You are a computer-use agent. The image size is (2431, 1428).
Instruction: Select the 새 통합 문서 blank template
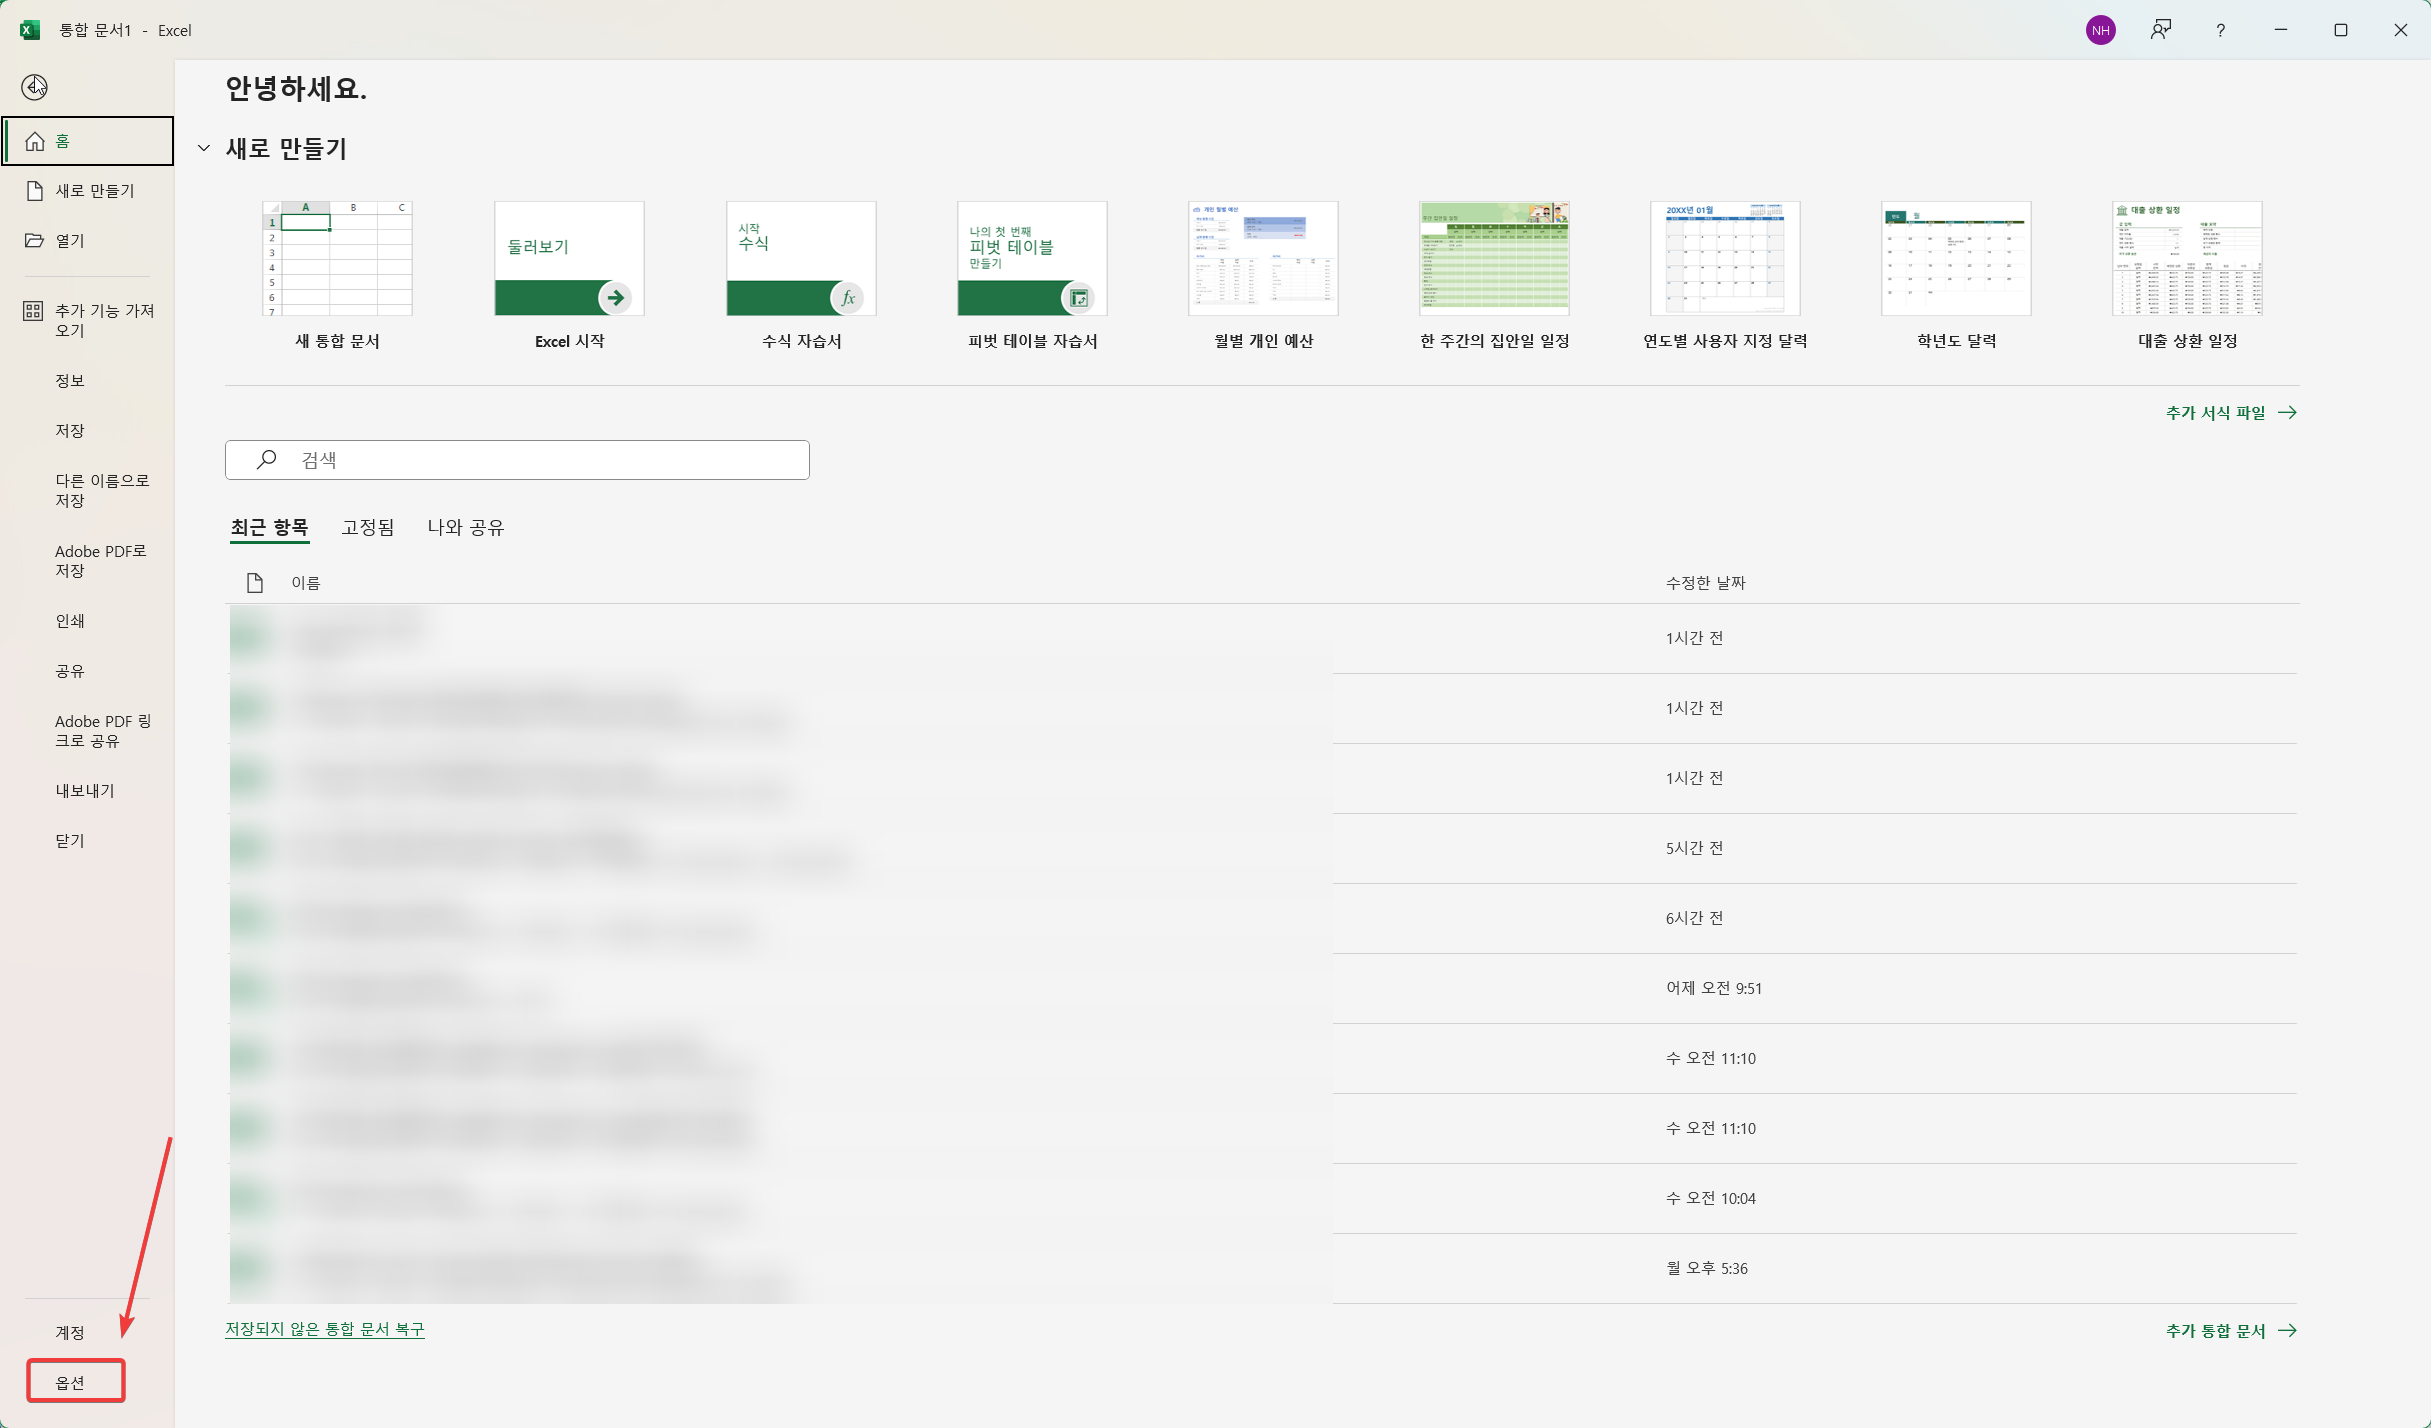click(337, 258)
